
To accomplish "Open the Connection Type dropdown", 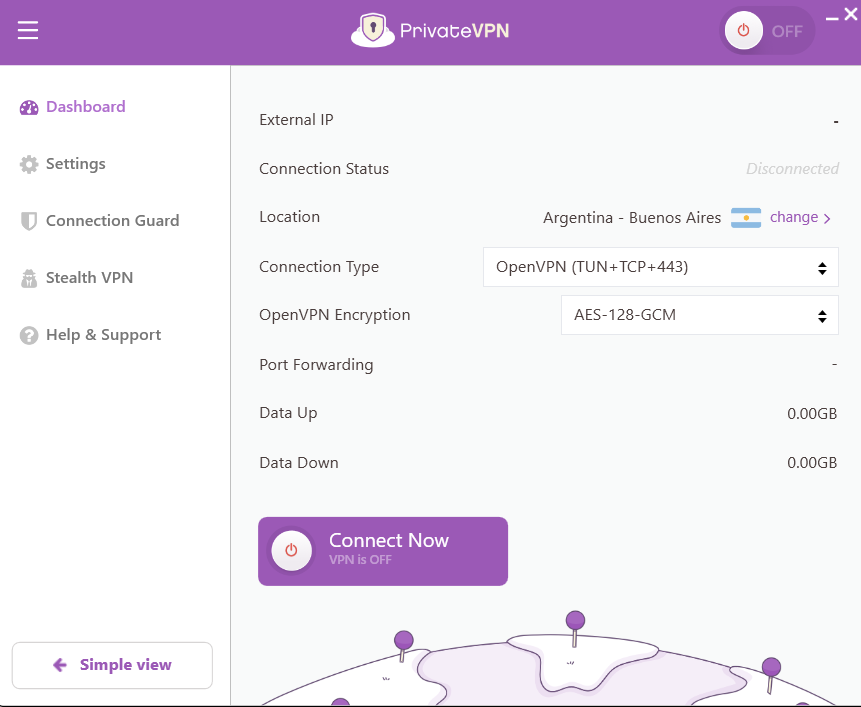I will (x=661, y=267).
